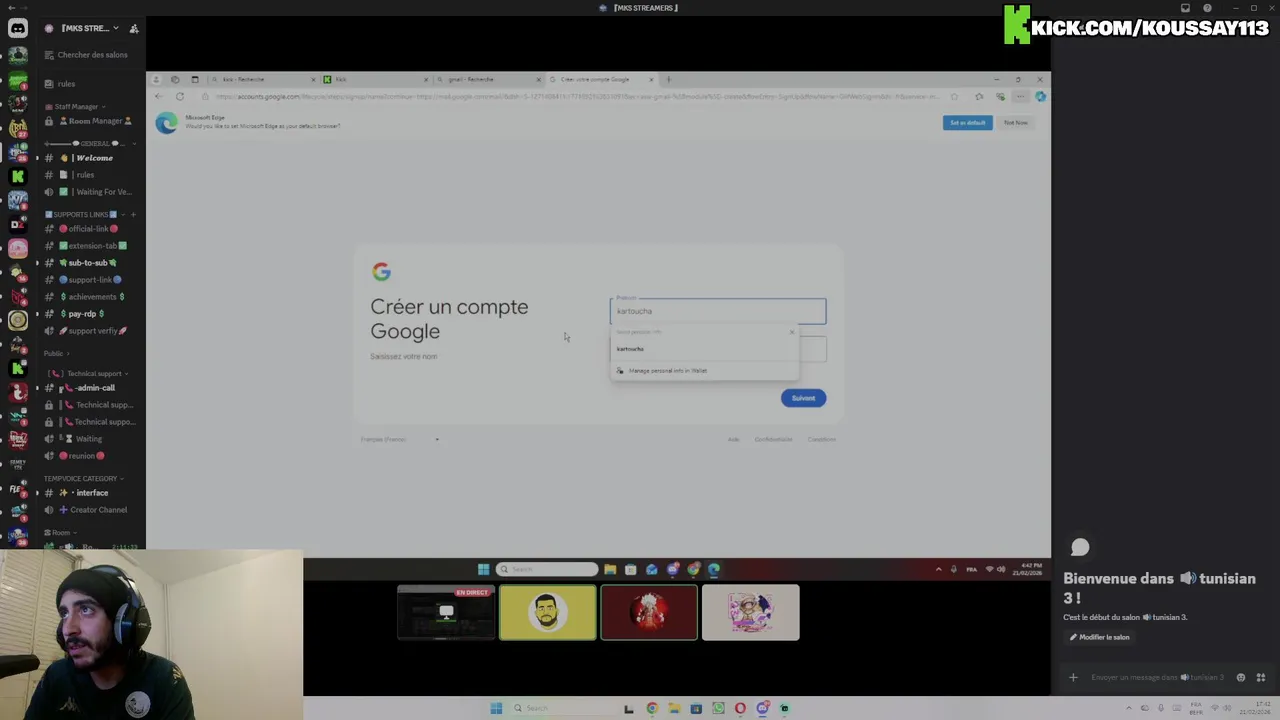Open the Welcome channel
Image resolution: width=1280 pixels, height=720 pixels.
click(x=90, y=158)
